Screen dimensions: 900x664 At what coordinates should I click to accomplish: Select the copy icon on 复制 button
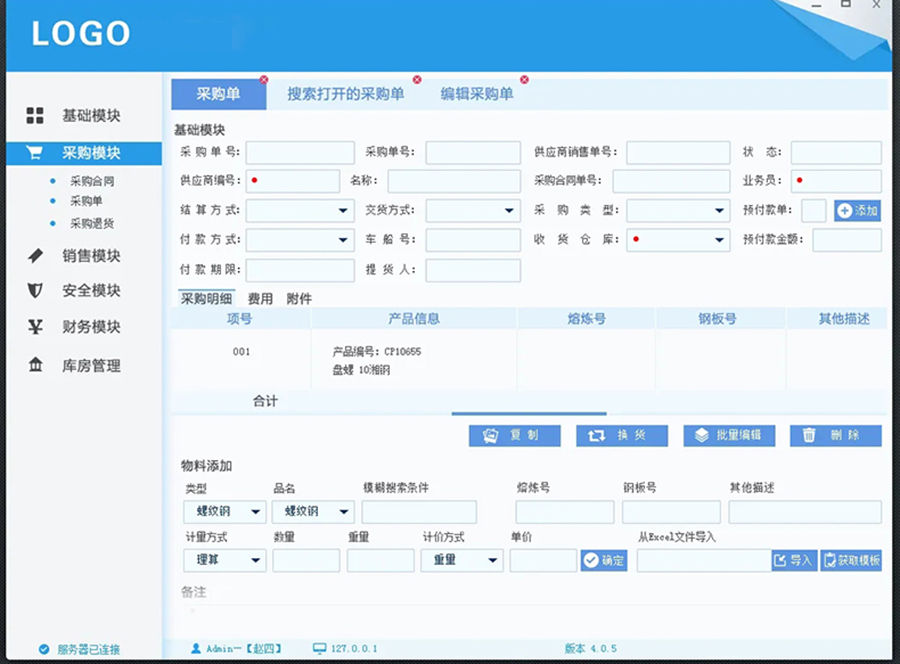point(491,435)
